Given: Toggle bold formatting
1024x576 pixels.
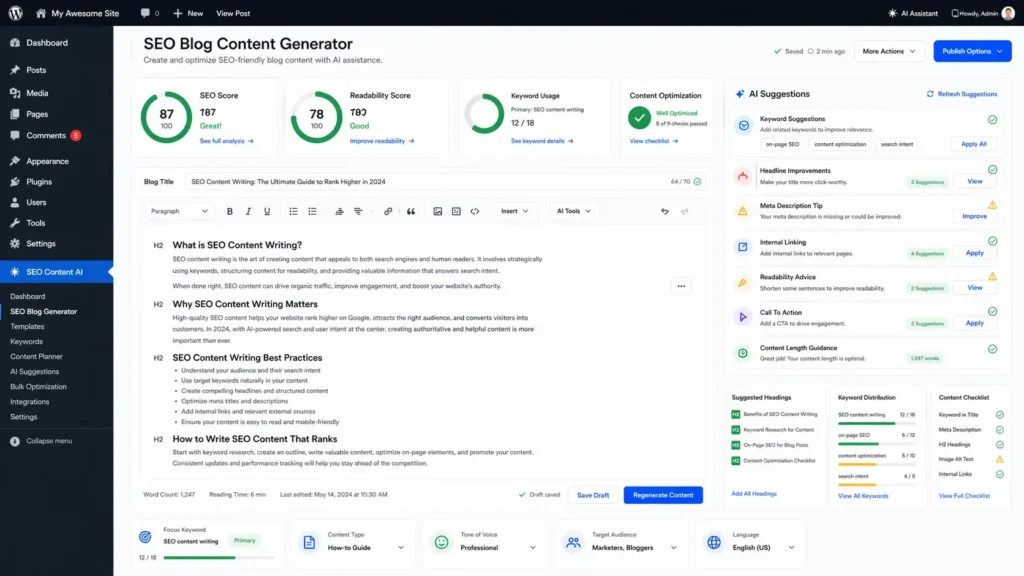Looking at the screenshot, I should coord(229,212).
